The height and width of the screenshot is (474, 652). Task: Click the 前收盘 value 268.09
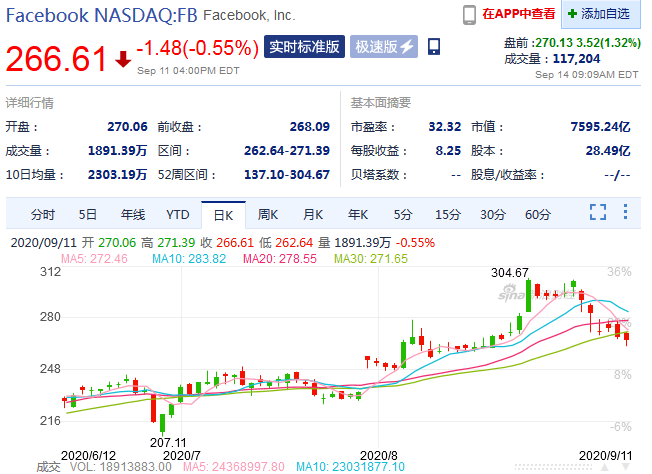tap(310, 127)
